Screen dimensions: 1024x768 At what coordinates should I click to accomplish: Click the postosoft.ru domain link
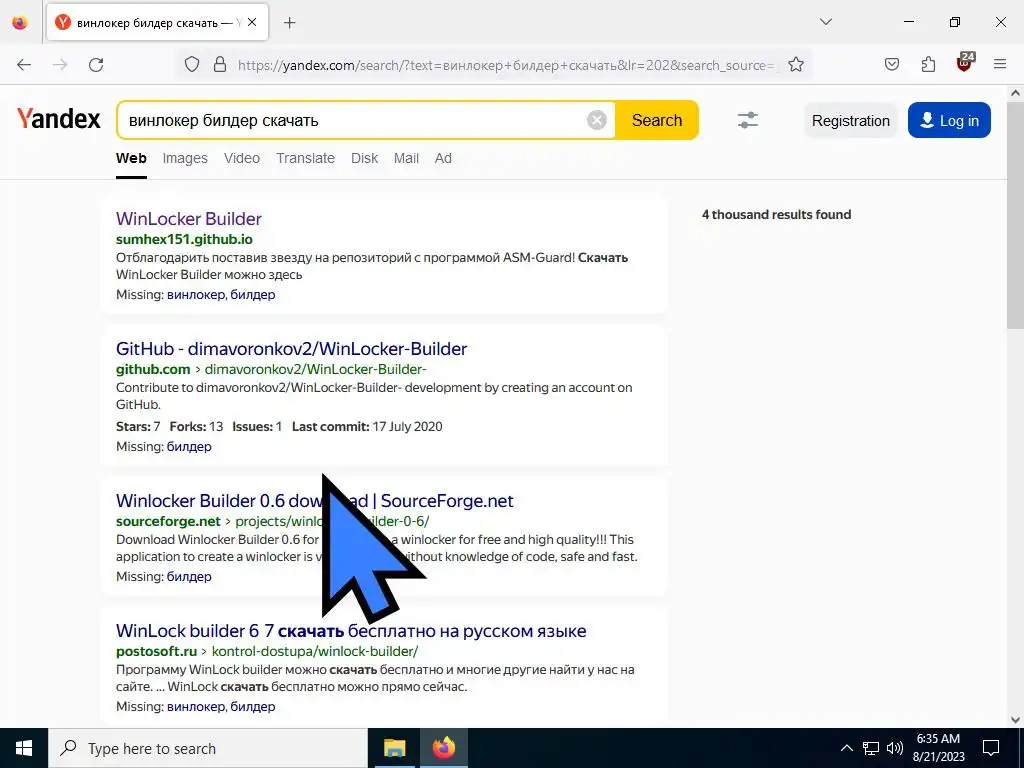(x=156, y=651)
